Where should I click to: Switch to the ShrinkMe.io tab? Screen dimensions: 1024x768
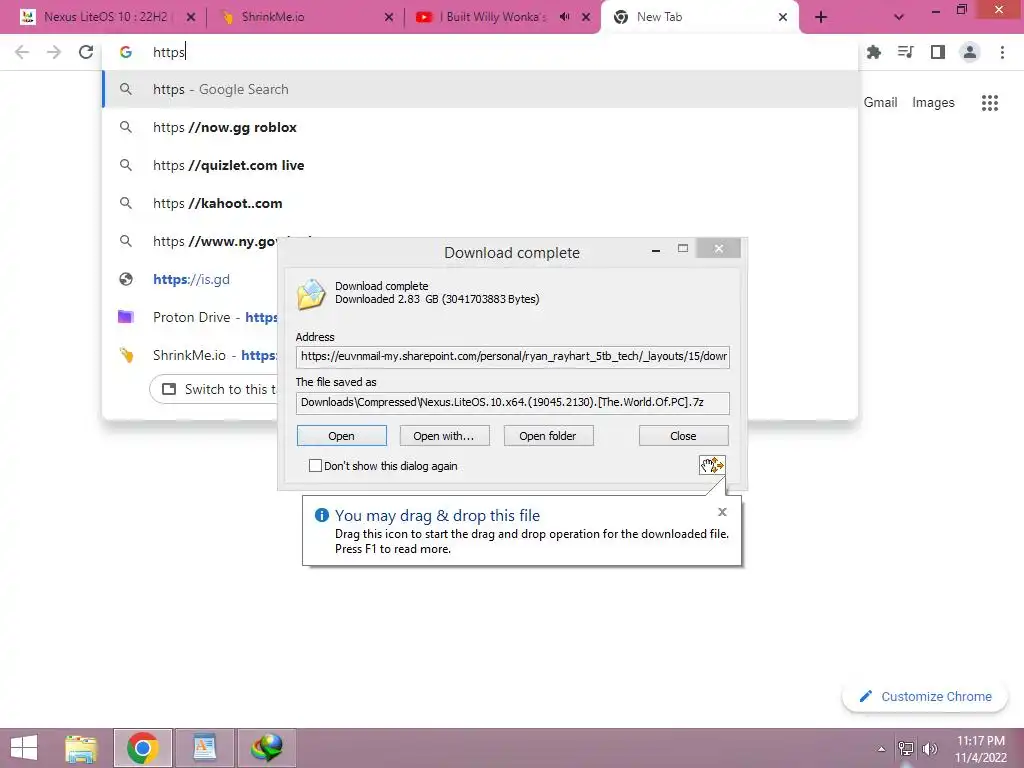click(305, 17)
